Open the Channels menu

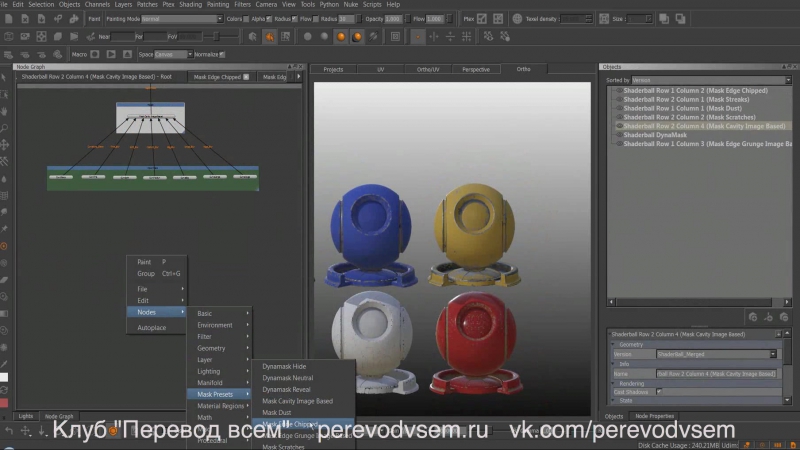[97, 5]
